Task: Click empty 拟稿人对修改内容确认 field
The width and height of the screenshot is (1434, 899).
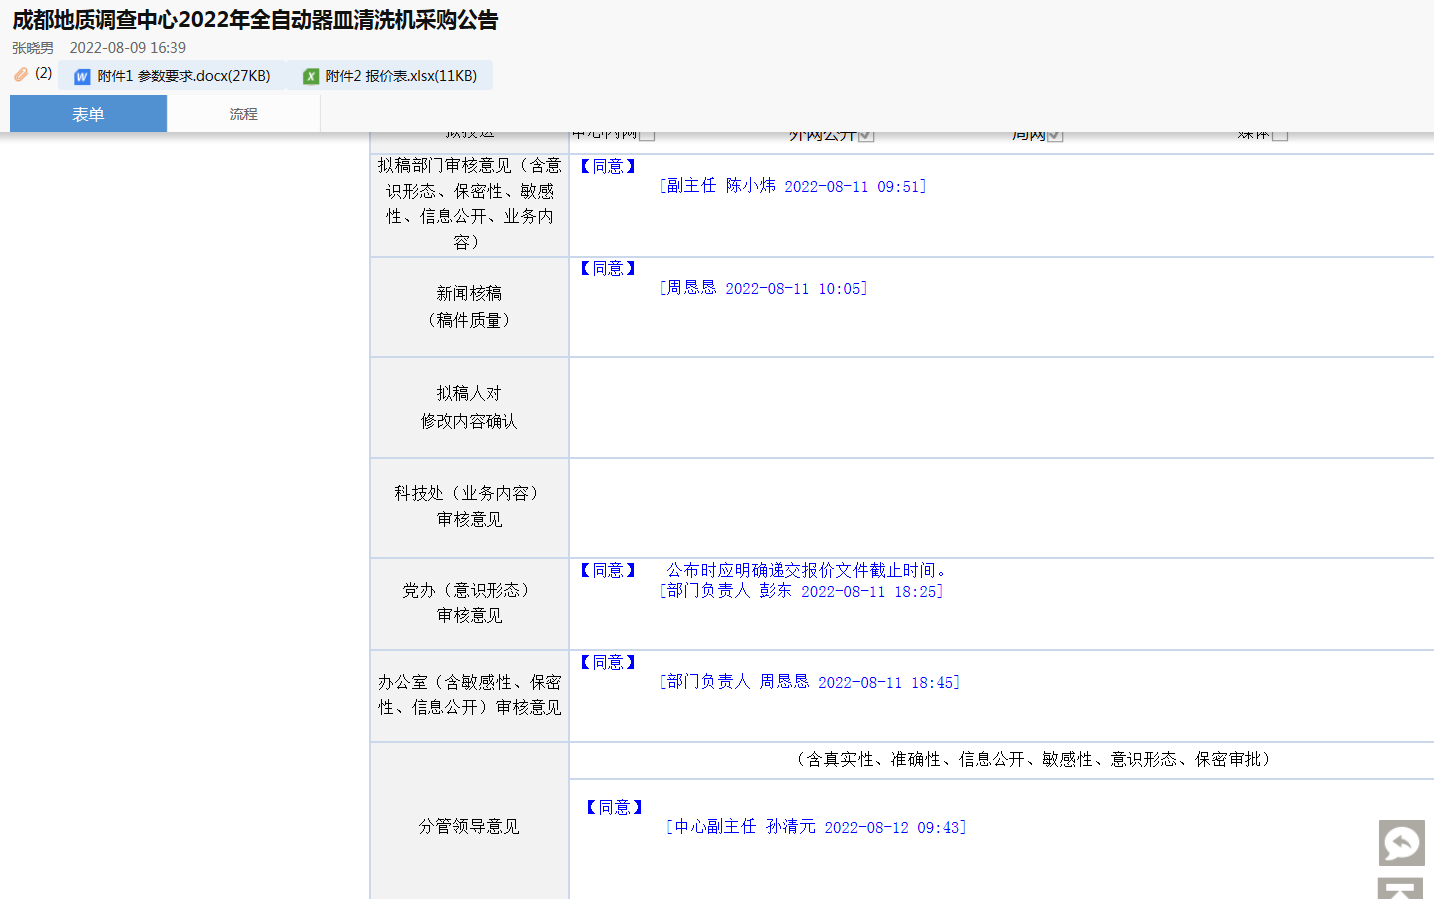Action: (x=1000, y=408)
